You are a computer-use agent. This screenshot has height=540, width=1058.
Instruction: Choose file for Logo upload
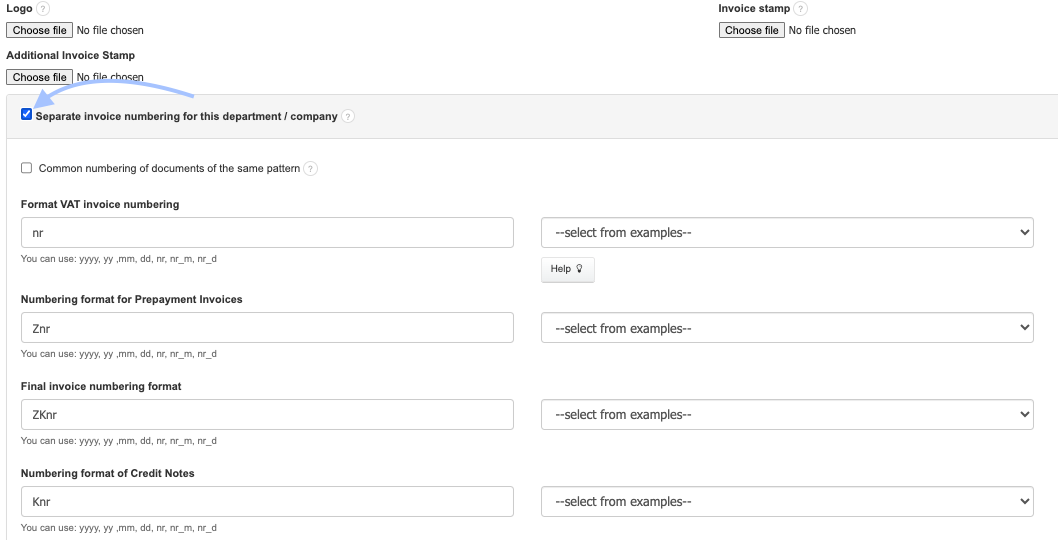[x=40, y=31]
